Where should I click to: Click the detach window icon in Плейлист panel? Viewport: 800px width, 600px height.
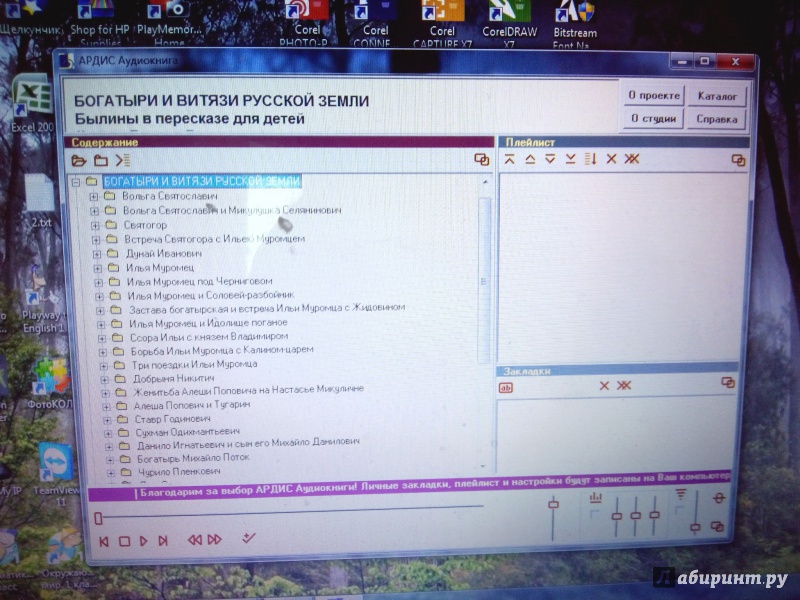[738, 160]
